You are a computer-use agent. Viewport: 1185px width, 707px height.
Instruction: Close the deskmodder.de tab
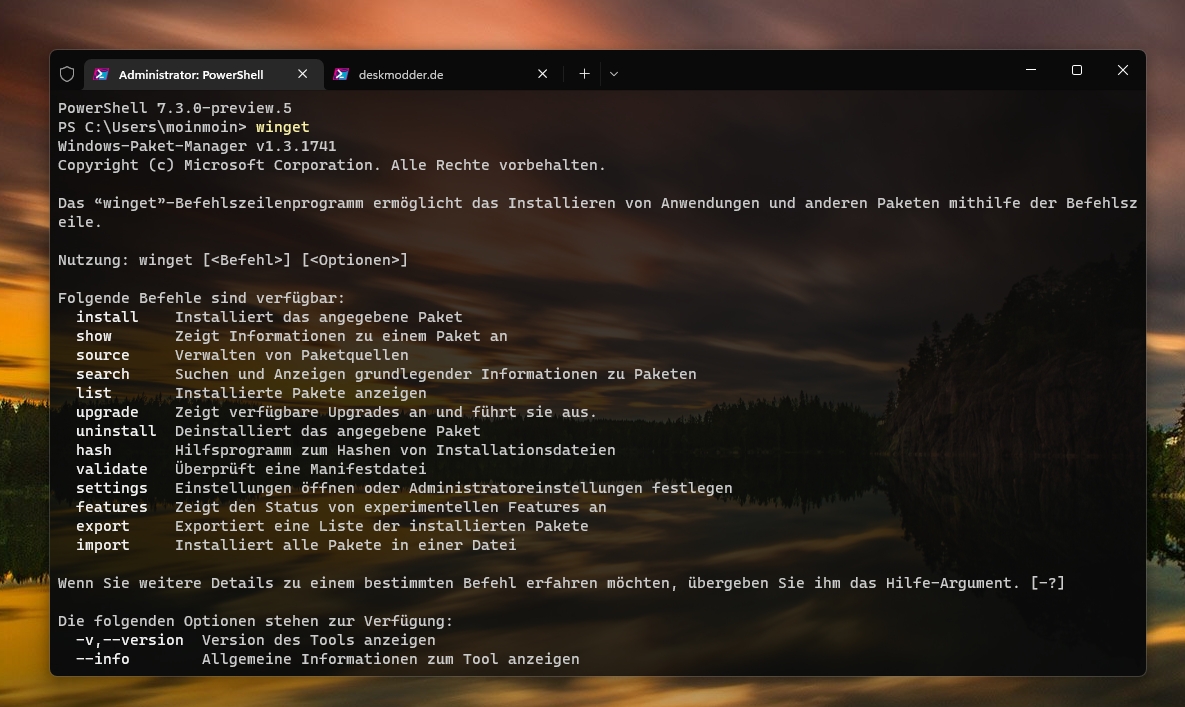coord(542,74)
